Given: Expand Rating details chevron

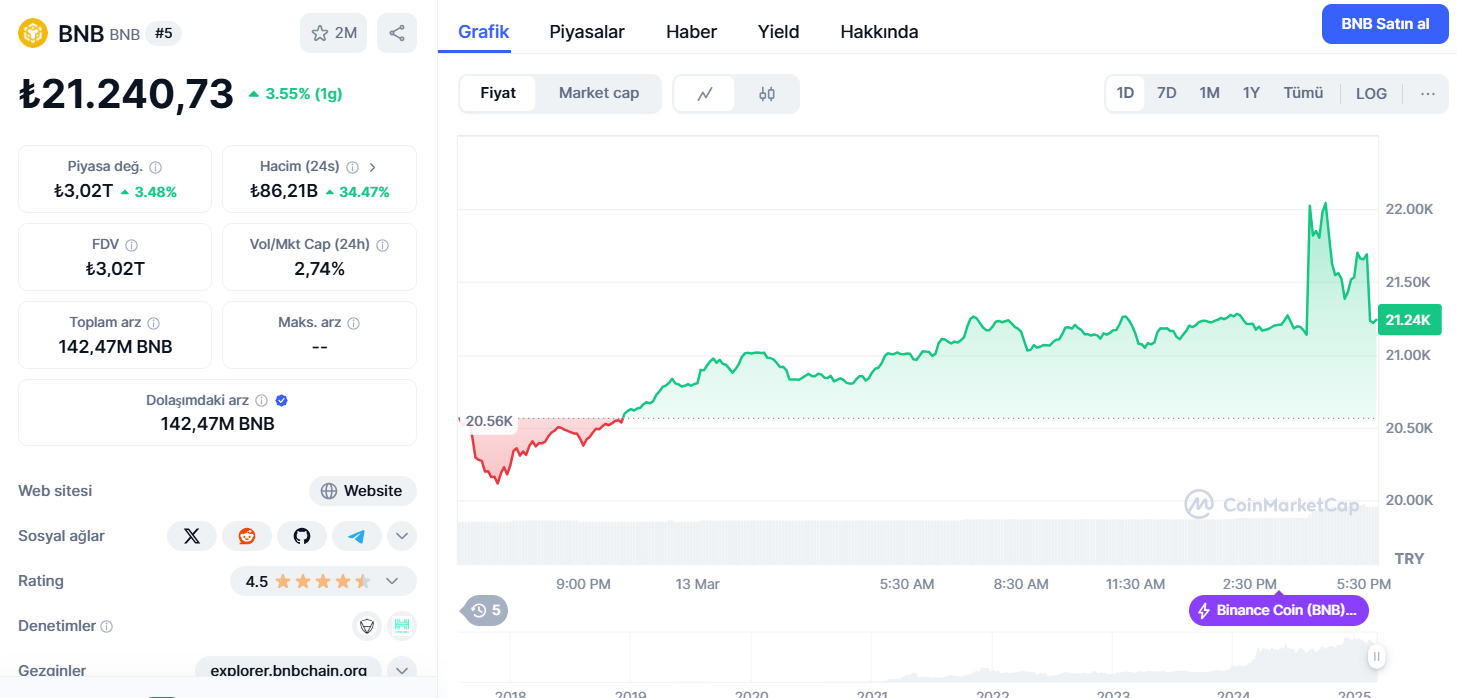Looking at the screenshot, I should click(x=392, y=581).
